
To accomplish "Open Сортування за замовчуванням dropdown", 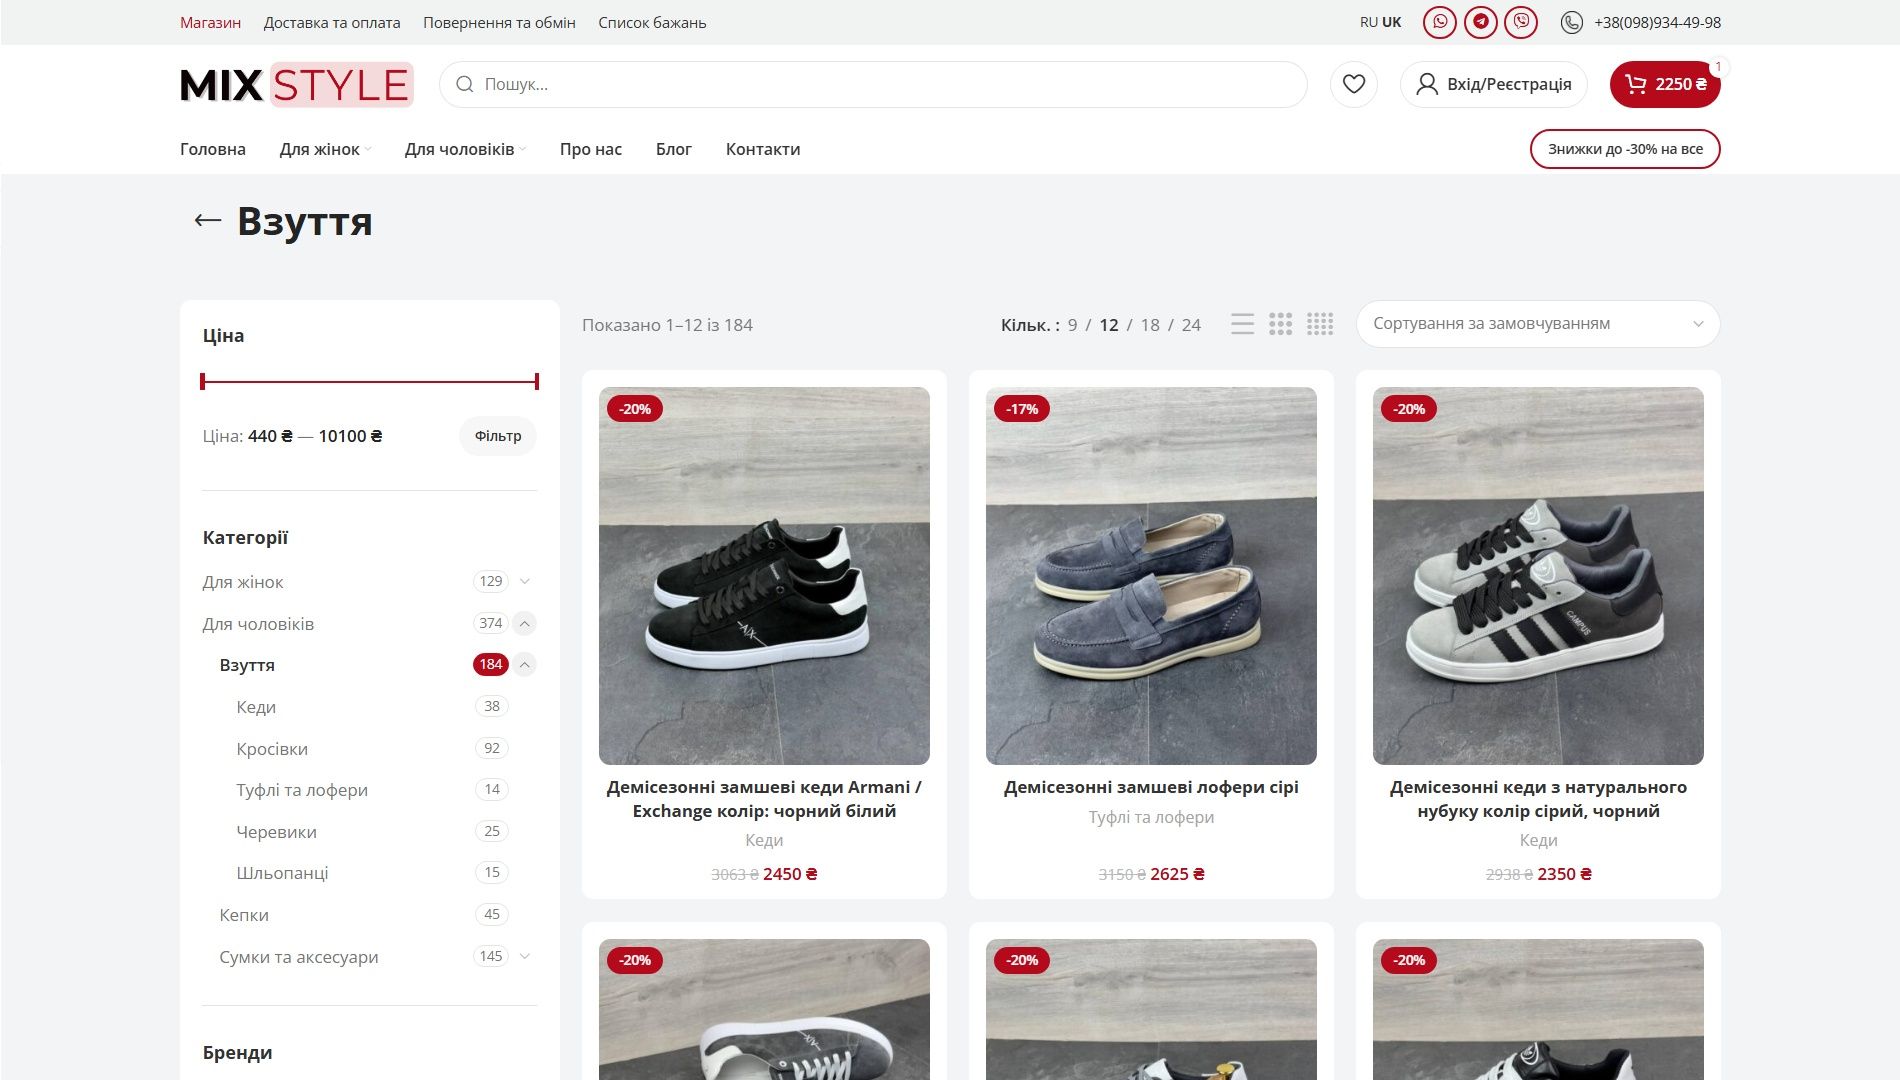I will coord(1538,324).
